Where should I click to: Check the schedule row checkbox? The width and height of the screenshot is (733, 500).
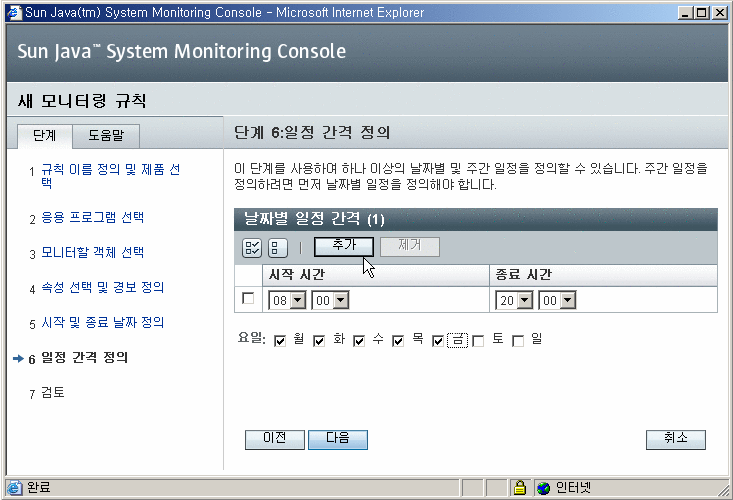click(x=248, y=298)
